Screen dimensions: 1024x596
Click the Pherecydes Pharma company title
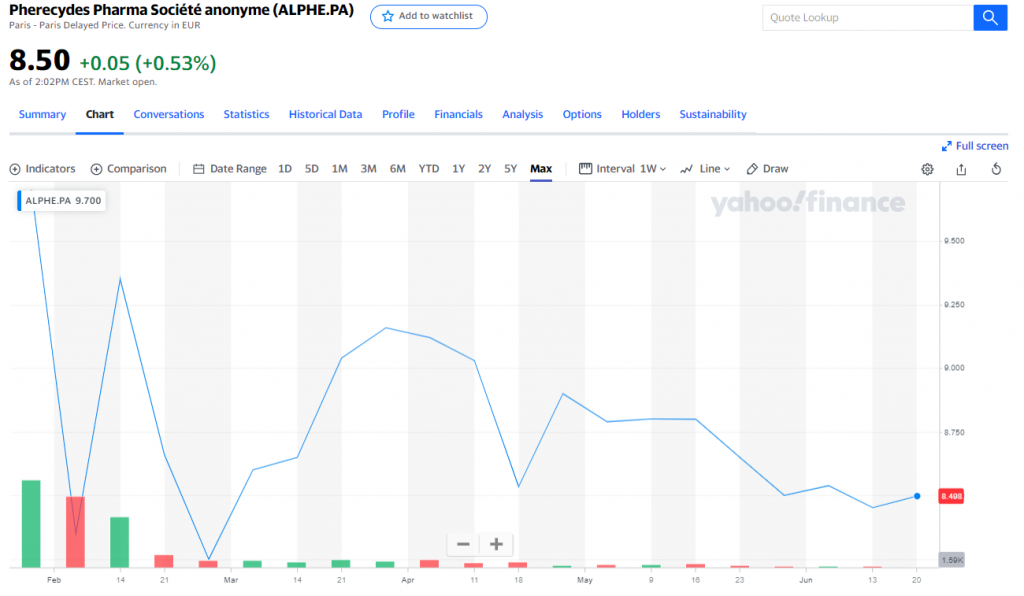click(182, 10)
